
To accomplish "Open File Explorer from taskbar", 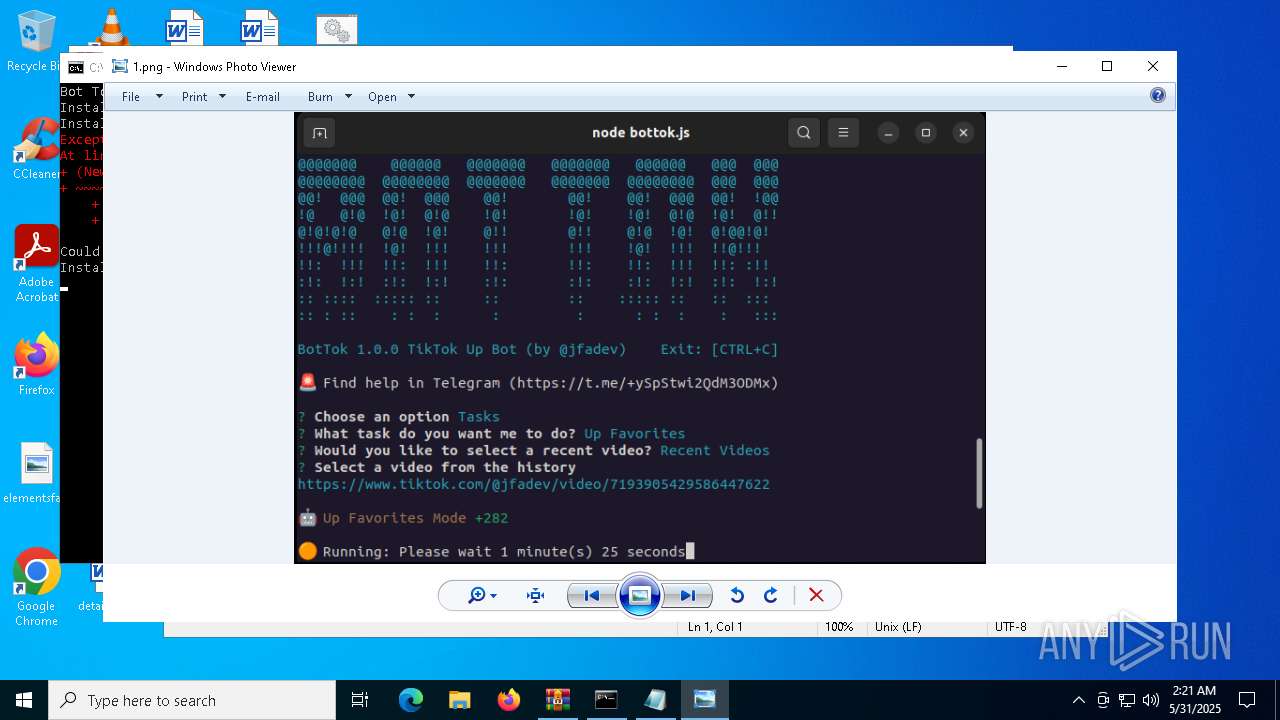I will [459, 700].
